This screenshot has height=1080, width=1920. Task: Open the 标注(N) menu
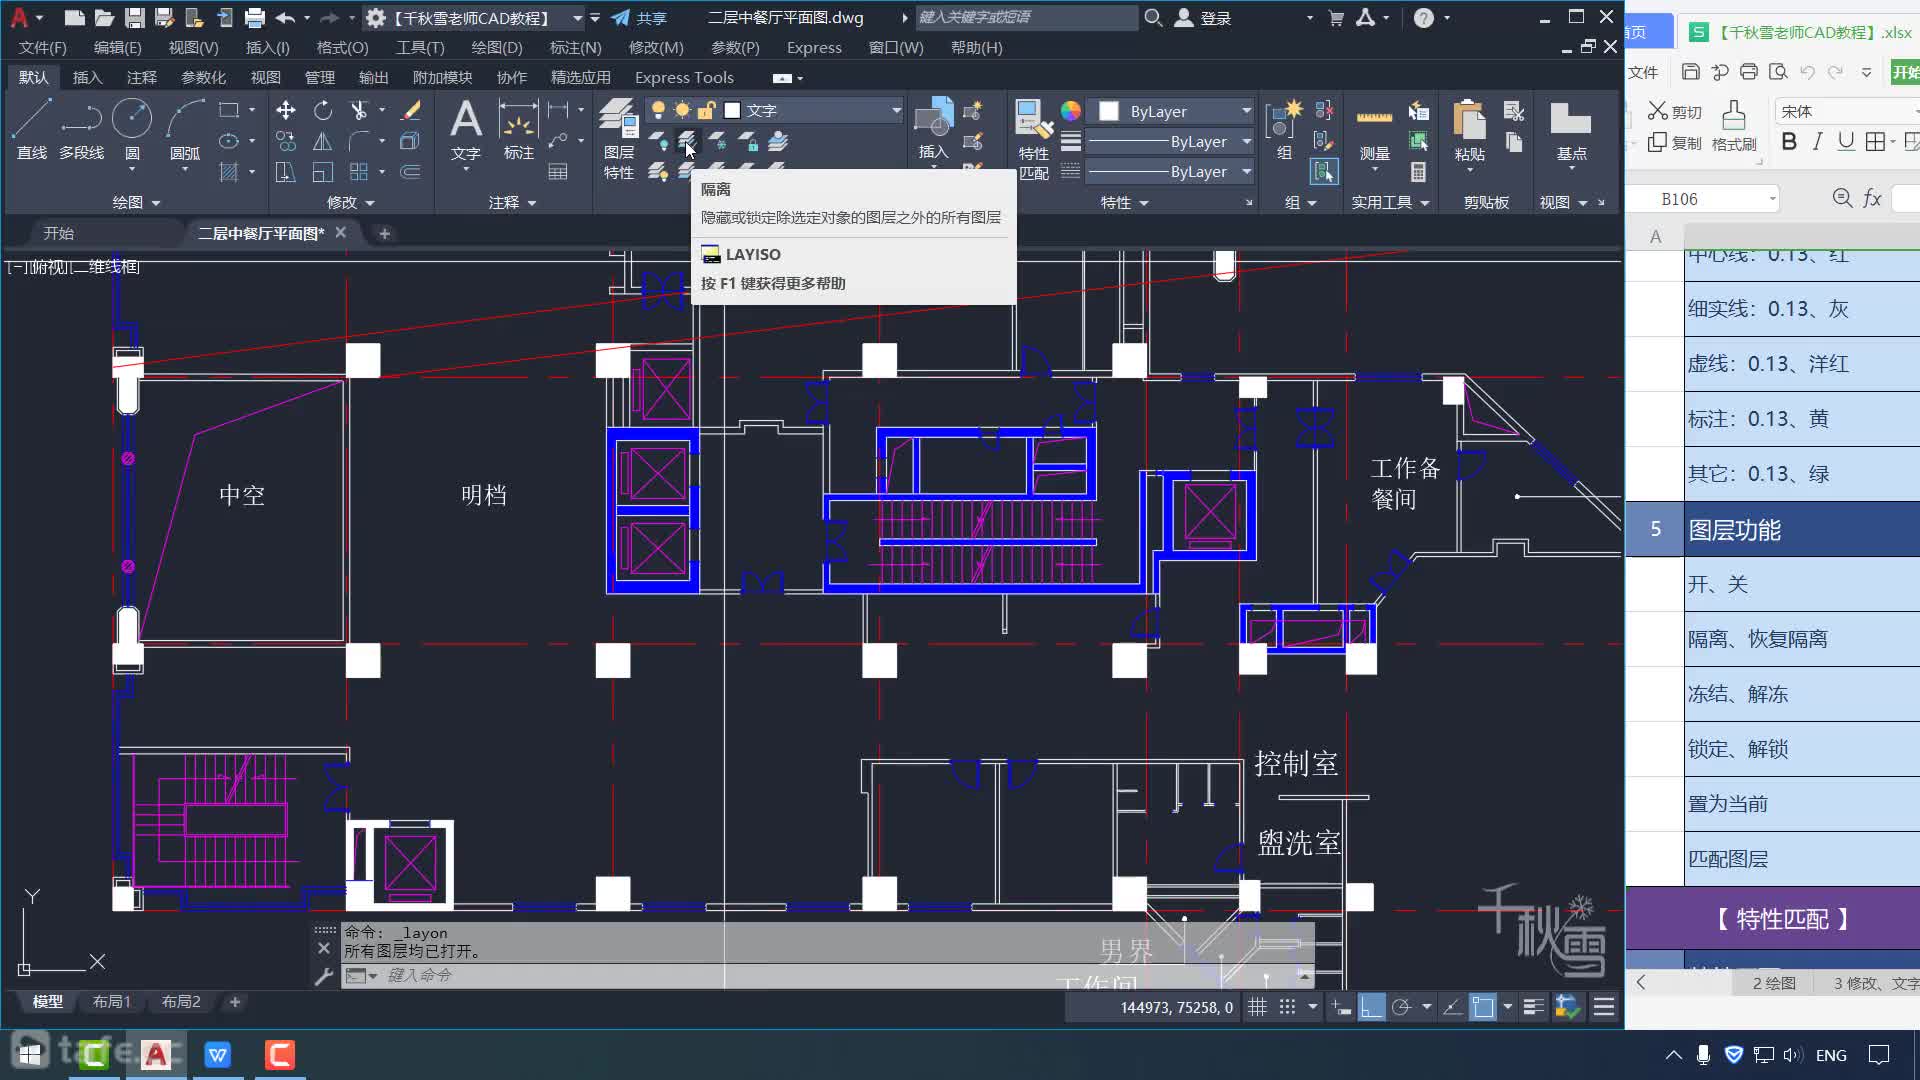575,47
